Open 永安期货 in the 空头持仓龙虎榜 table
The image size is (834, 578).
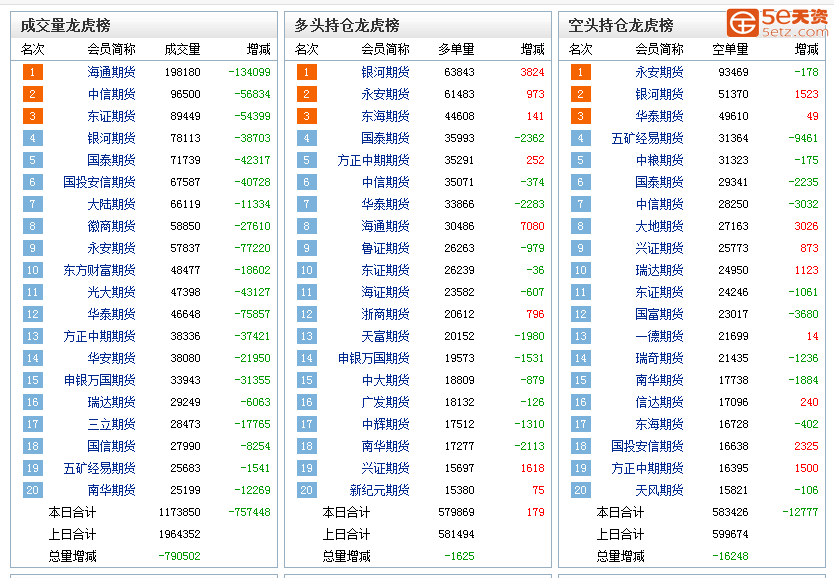point(659,72)
